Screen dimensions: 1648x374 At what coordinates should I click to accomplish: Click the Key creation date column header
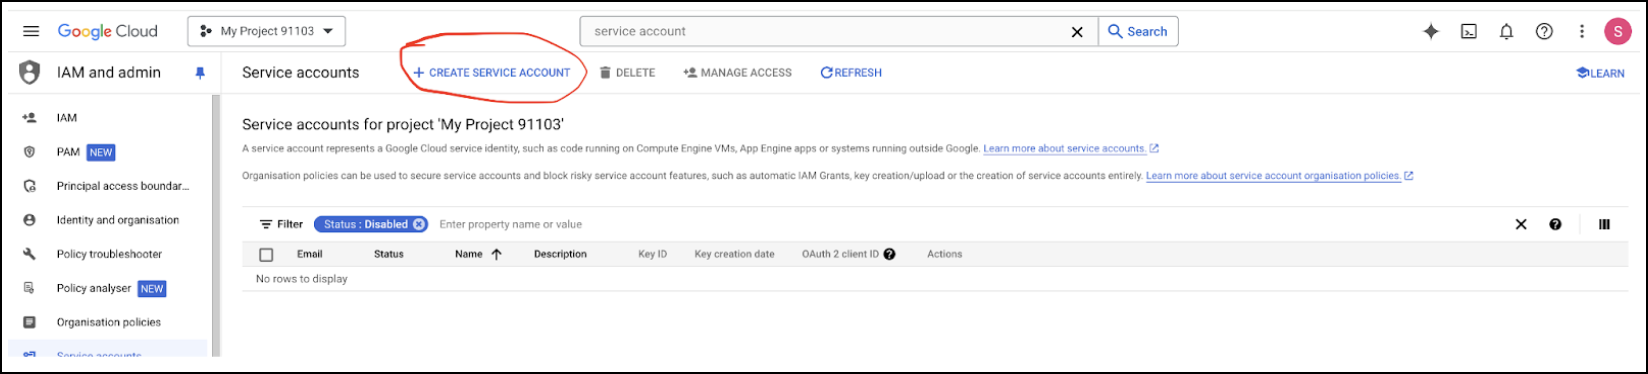735,254
